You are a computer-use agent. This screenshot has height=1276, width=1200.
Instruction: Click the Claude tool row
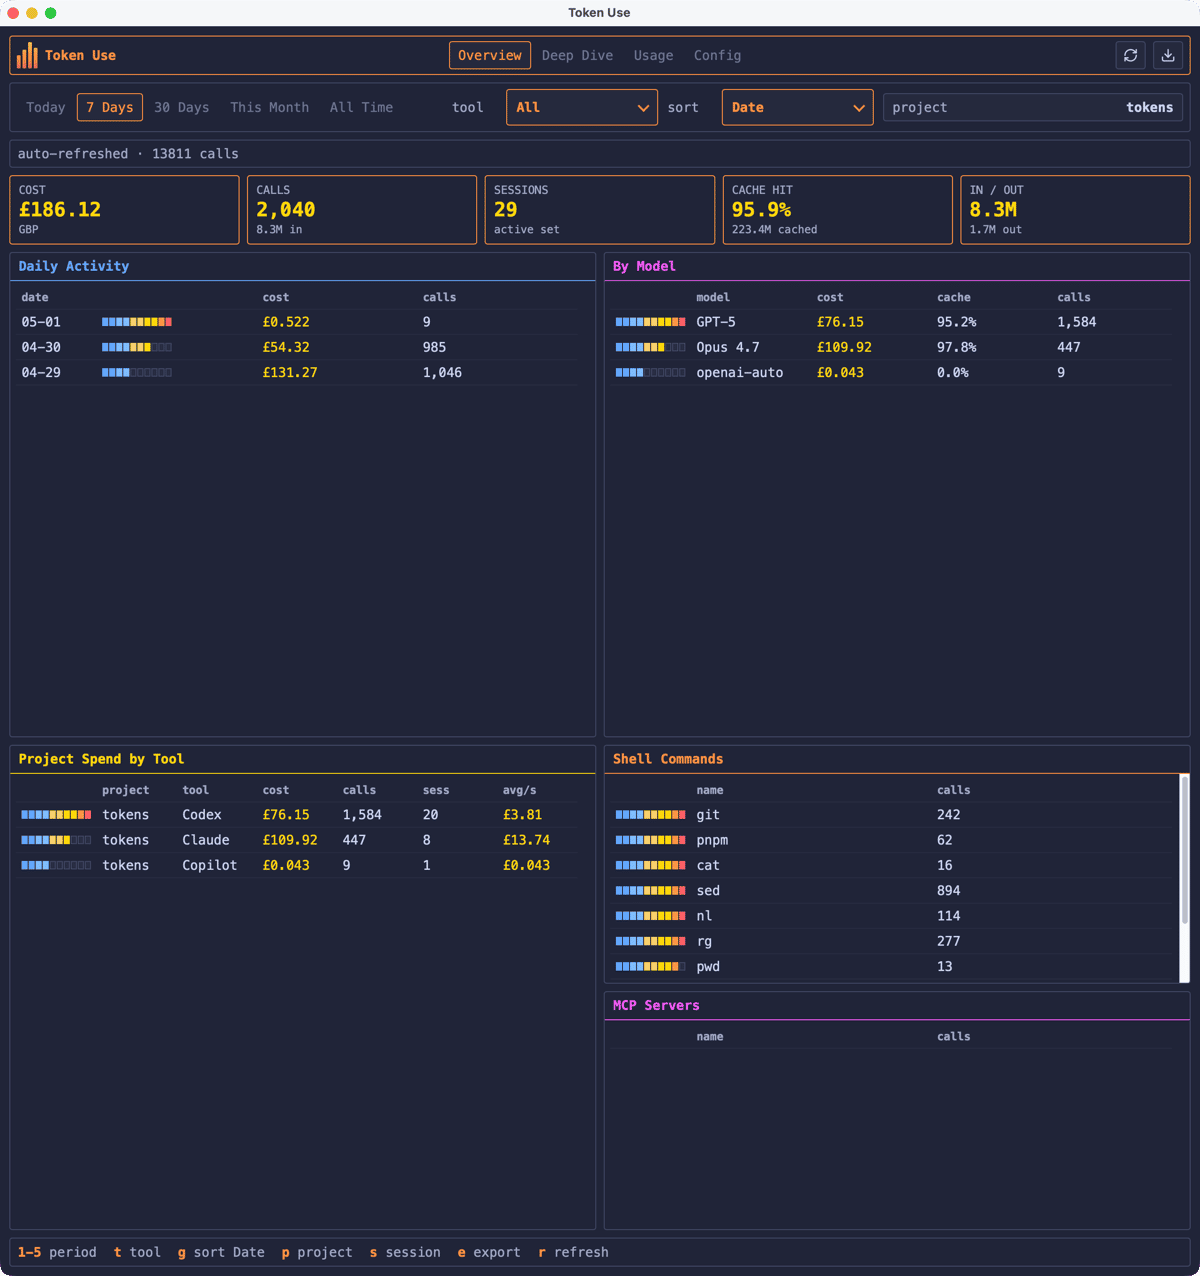(300, 840)
